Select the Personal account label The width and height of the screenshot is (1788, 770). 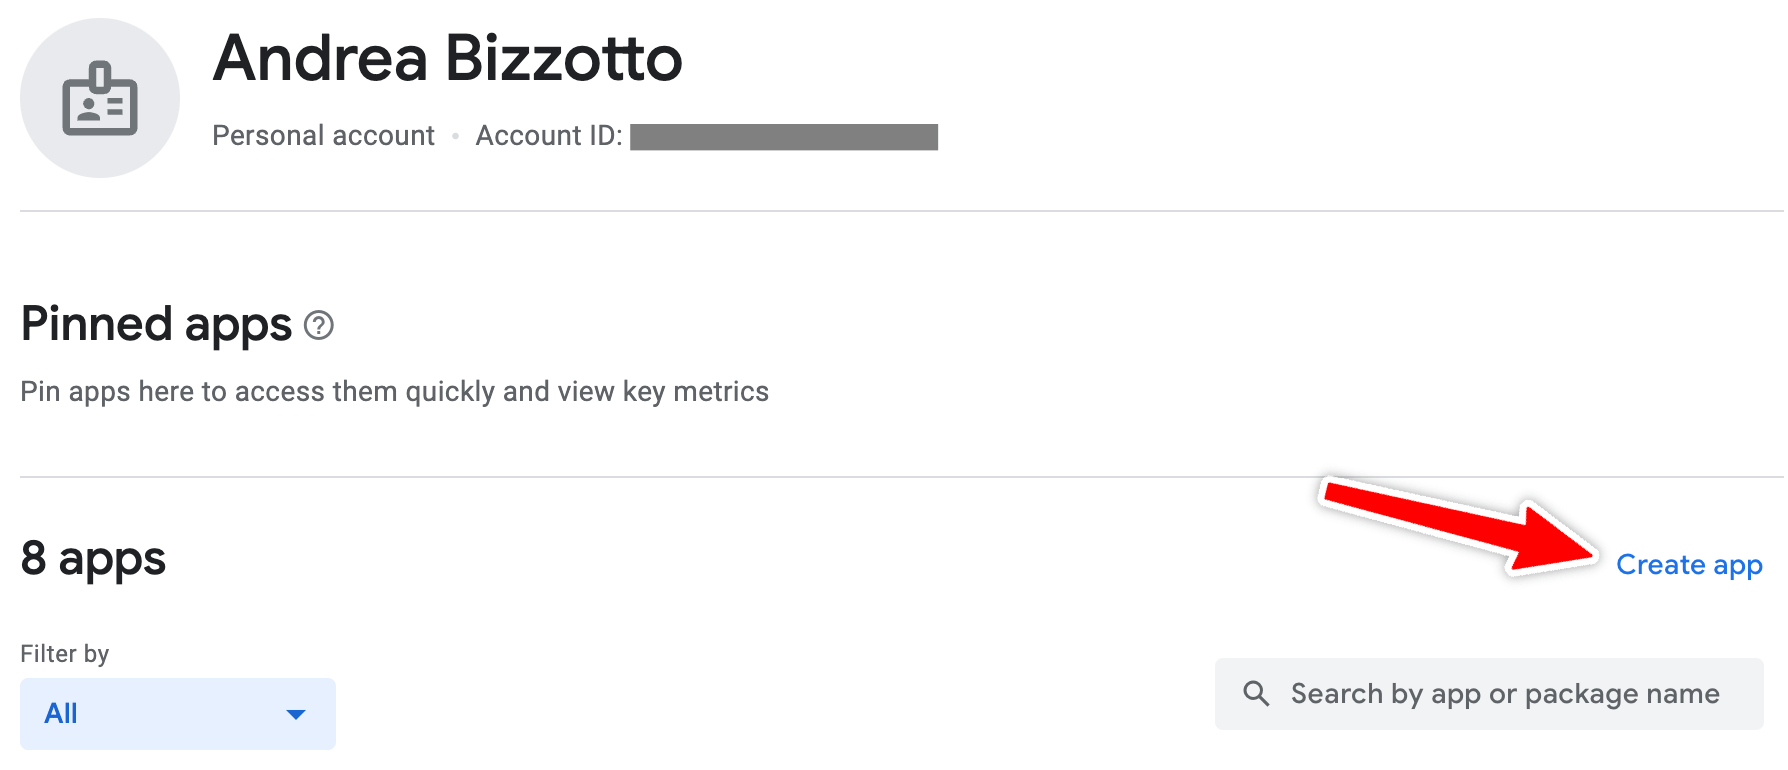pos(323,136)
